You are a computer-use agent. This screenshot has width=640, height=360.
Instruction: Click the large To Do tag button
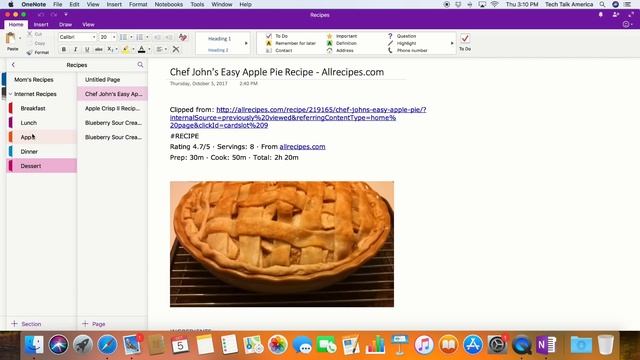tap(465, 42)
